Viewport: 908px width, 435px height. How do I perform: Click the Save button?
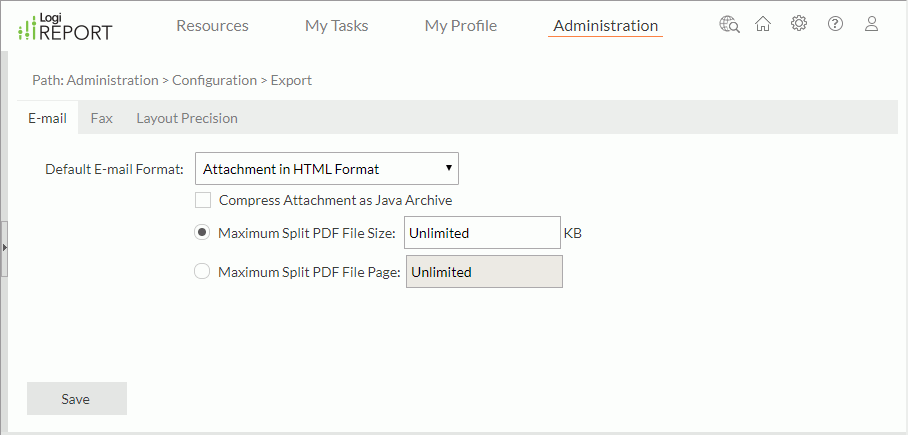coord(76,399)
